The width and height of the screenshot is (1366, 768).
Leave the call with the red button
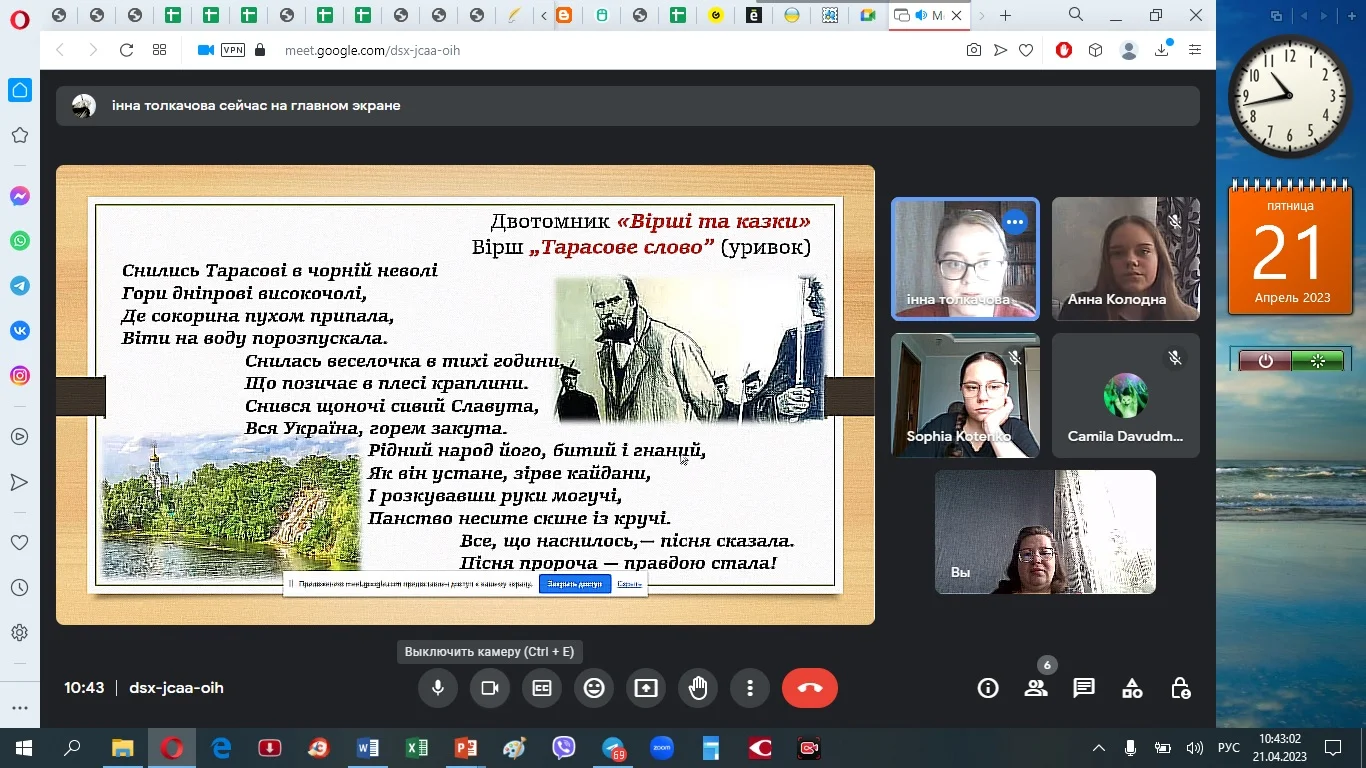pyautogui.click(x=810, y=688)
